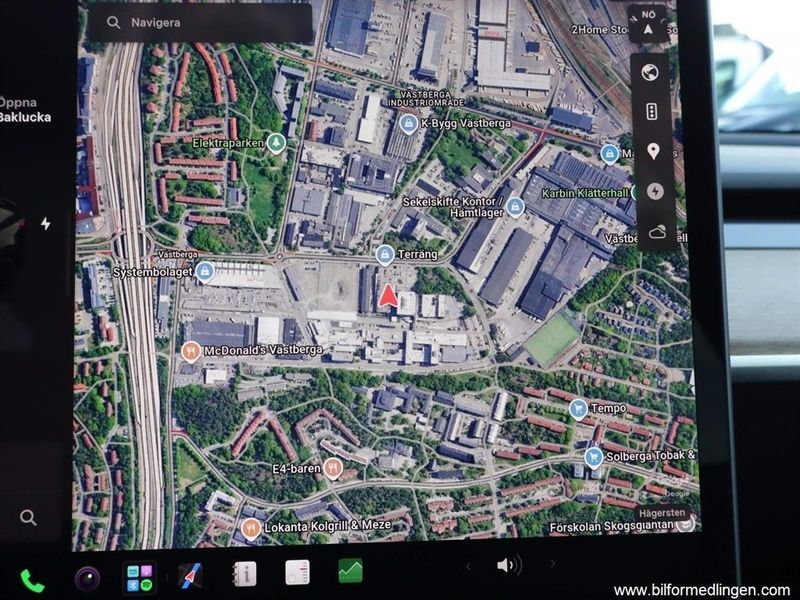Tap the 2Home label at top
This screenshot has height=600, width=800.
(599, 30)
